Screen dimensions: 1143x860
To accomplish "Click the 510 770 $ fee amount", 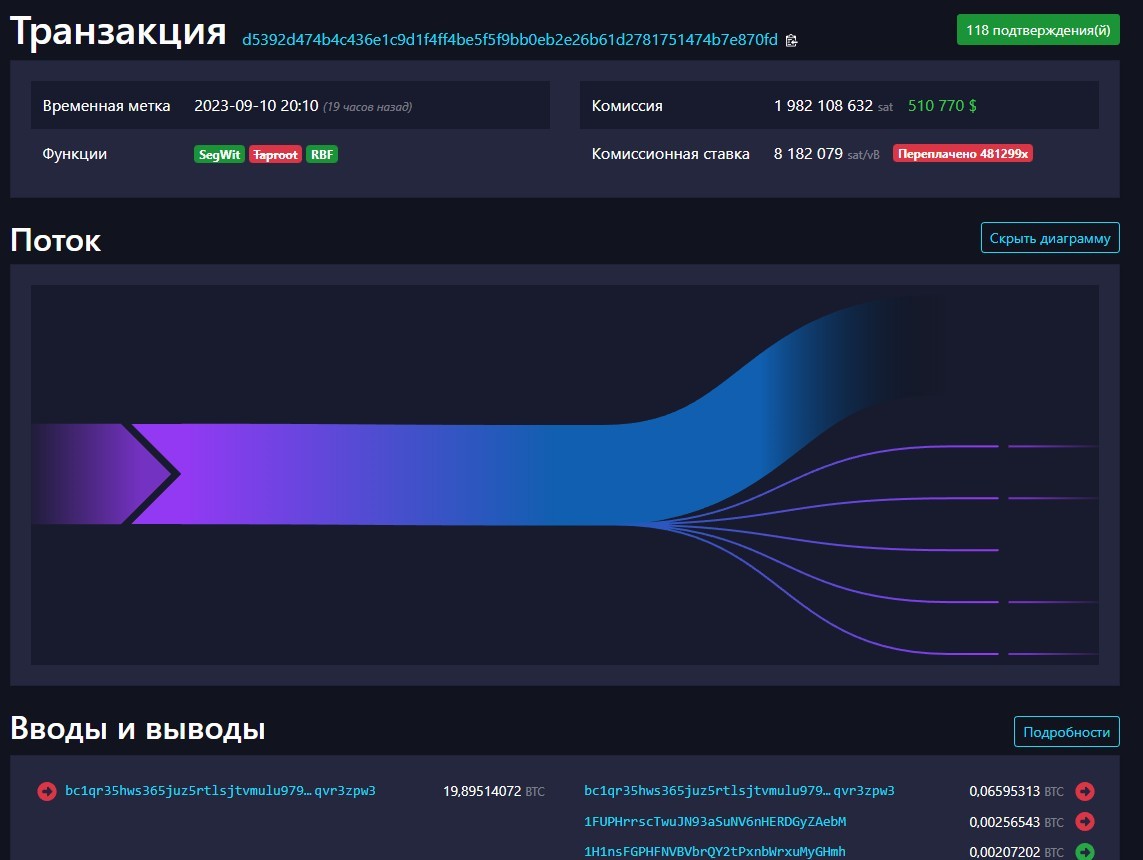I will click(942, 106).
